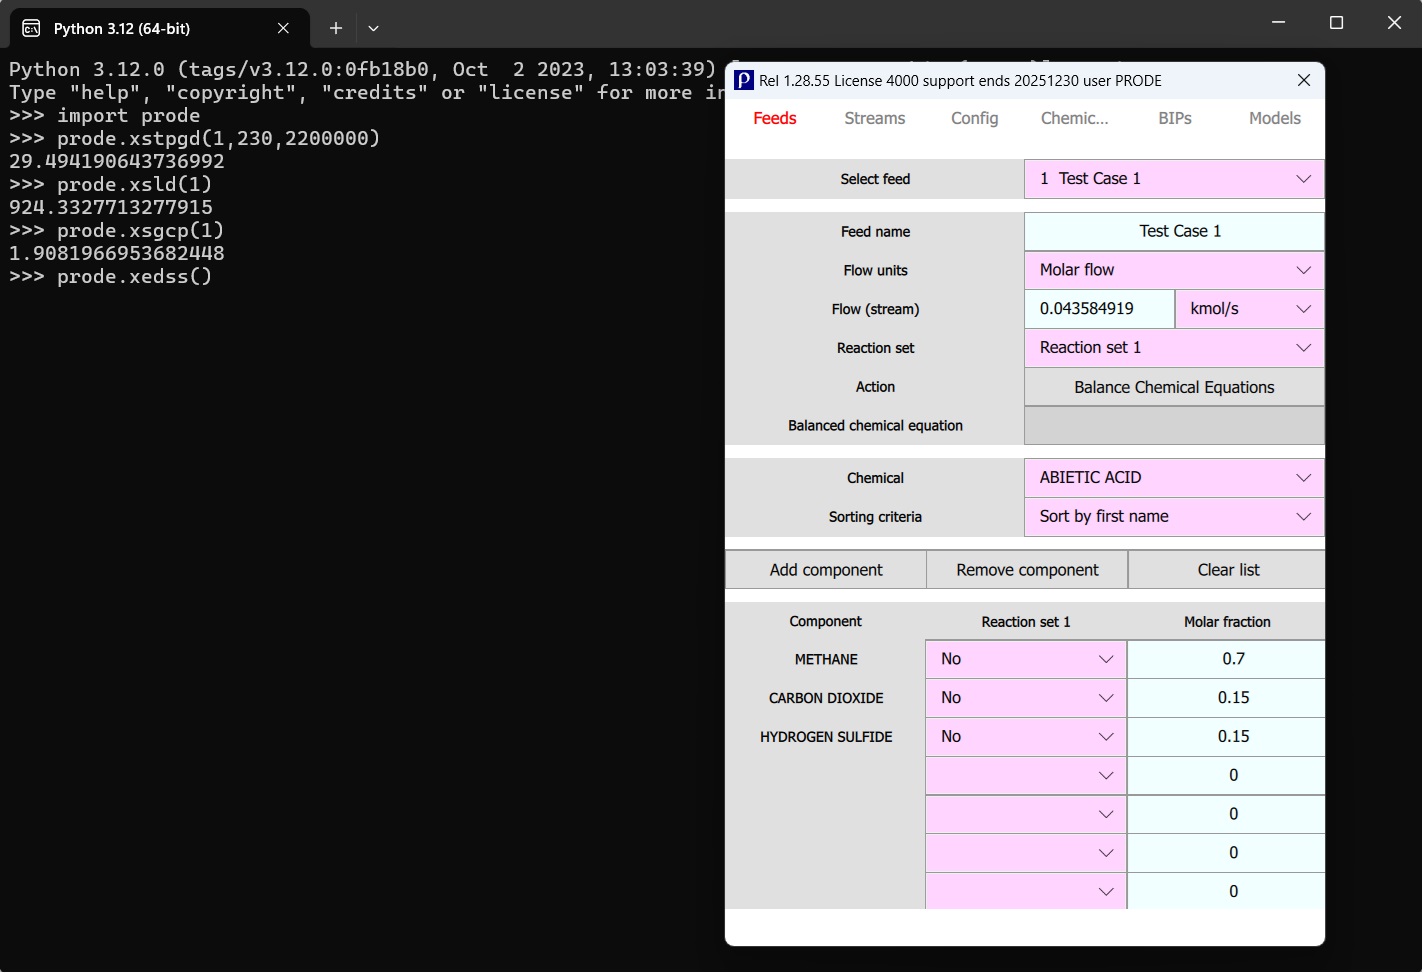Click the Prode 'P' icon in dialog title
Screen dimensions: 1424x973
tap(744, 81)
